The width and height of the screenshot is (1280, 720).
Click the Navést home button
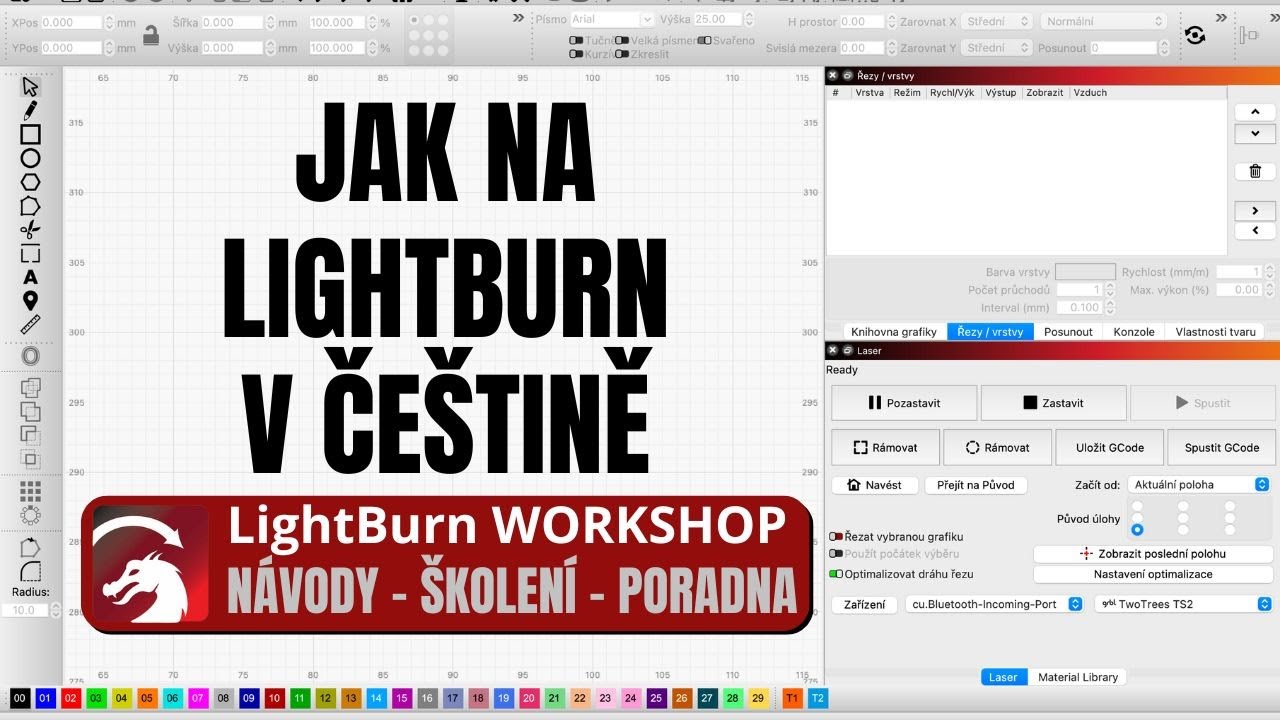(x=874, y=485)
